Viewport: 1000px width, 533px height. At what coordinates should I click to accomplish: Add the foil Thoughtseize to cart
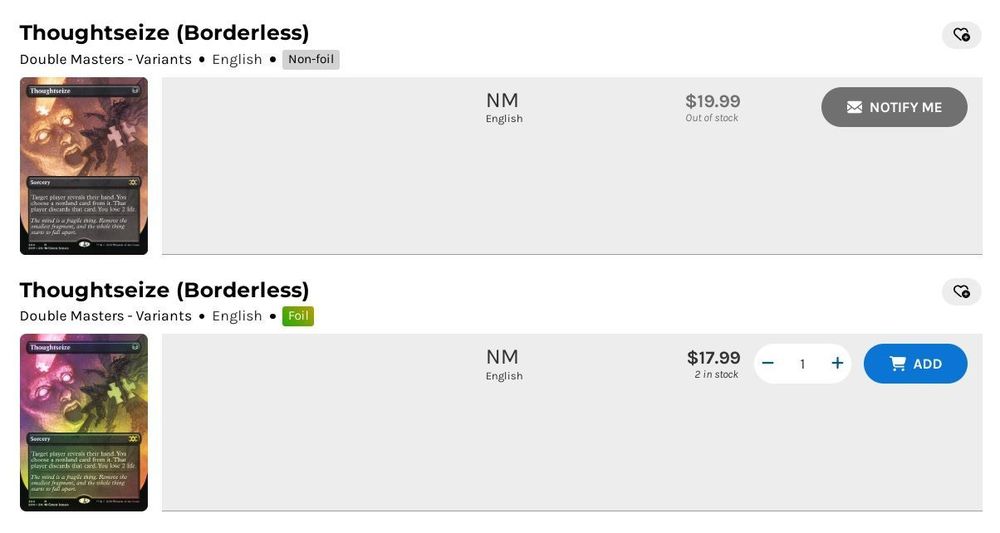click(915, 364)
